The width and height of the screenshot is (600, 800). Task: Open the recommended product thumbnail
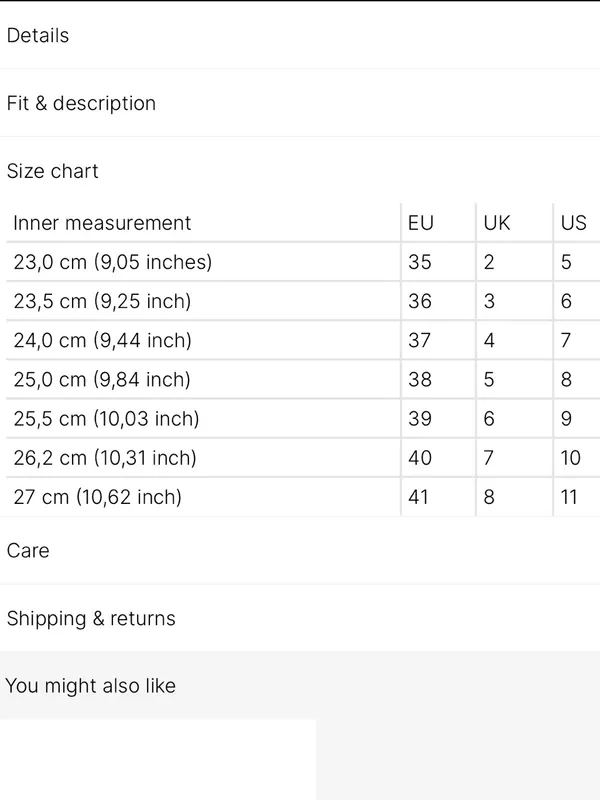coord(158,759)
